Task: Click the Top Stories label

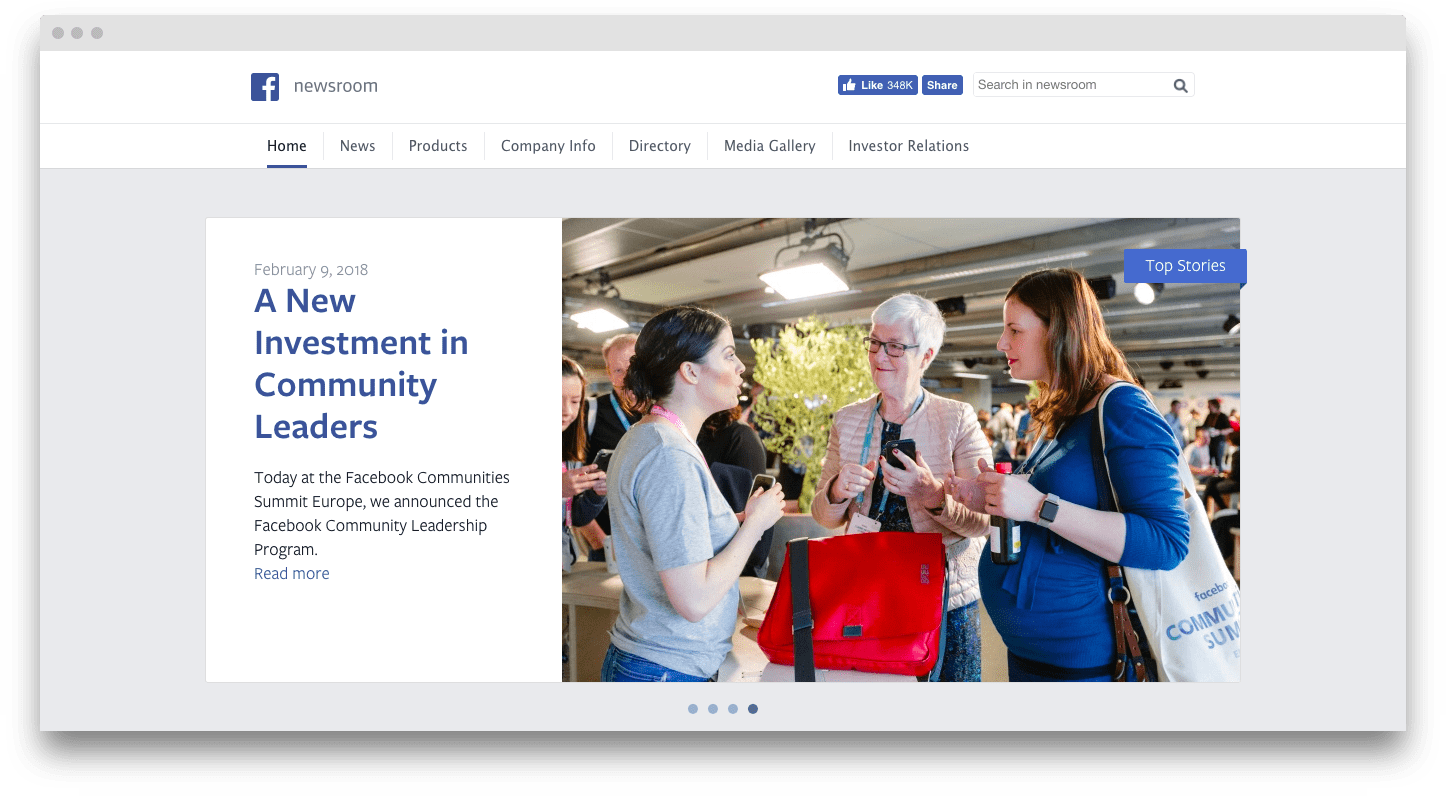Action: [1185, 266]
